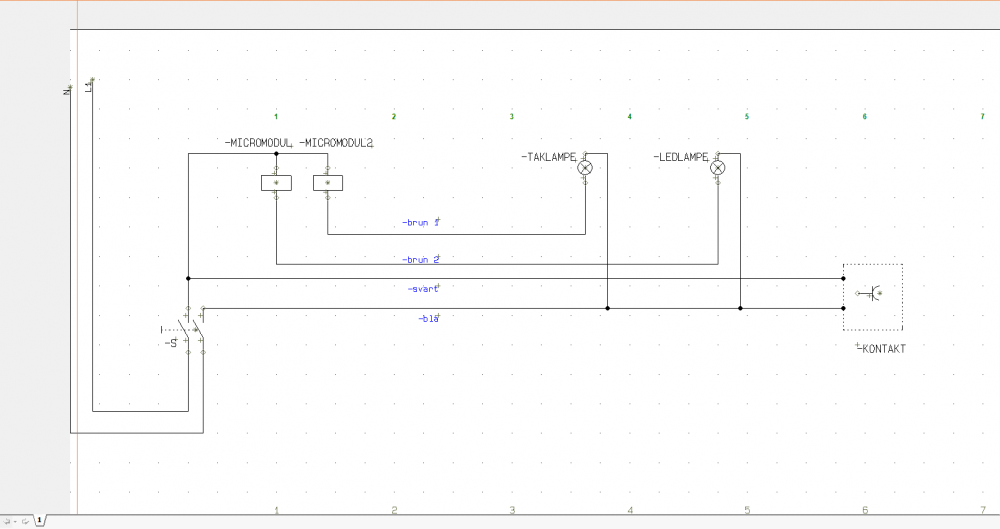Click the -TAKLAMPE name label
Viewport: 1000px width, 529px height.
click(x=549, y=158)
